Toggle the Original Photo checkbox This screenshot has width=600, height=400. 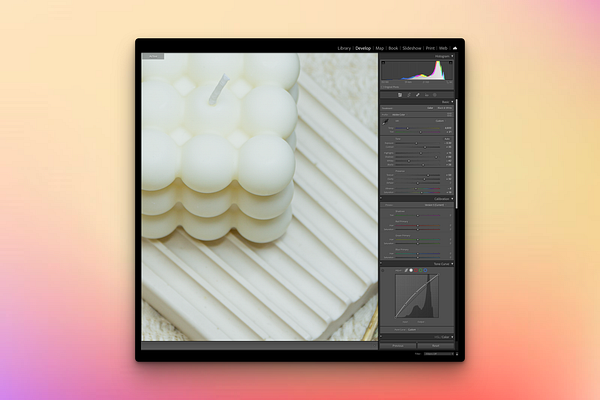(x=382, y=87)
